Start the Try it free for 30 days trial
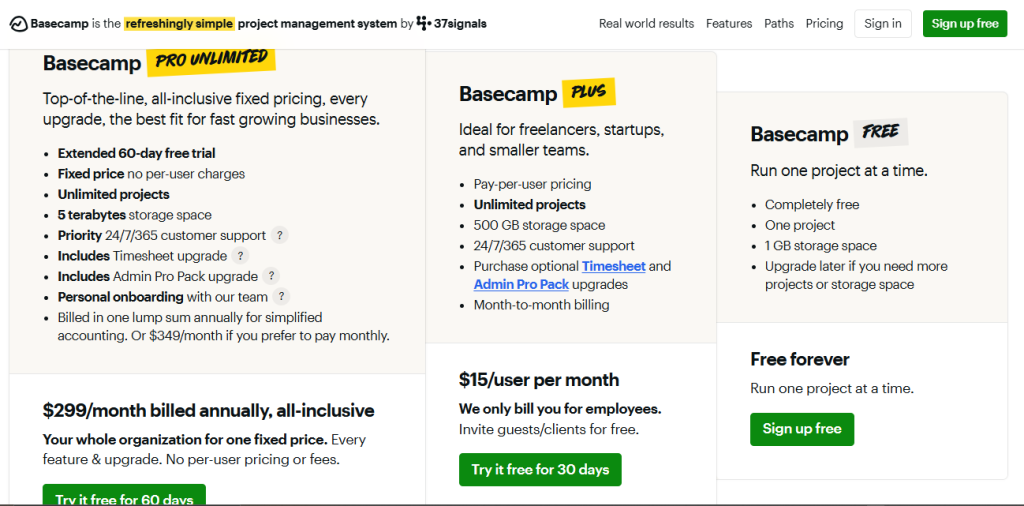The width and height of the screenshot is (1024, 506). 540,469
